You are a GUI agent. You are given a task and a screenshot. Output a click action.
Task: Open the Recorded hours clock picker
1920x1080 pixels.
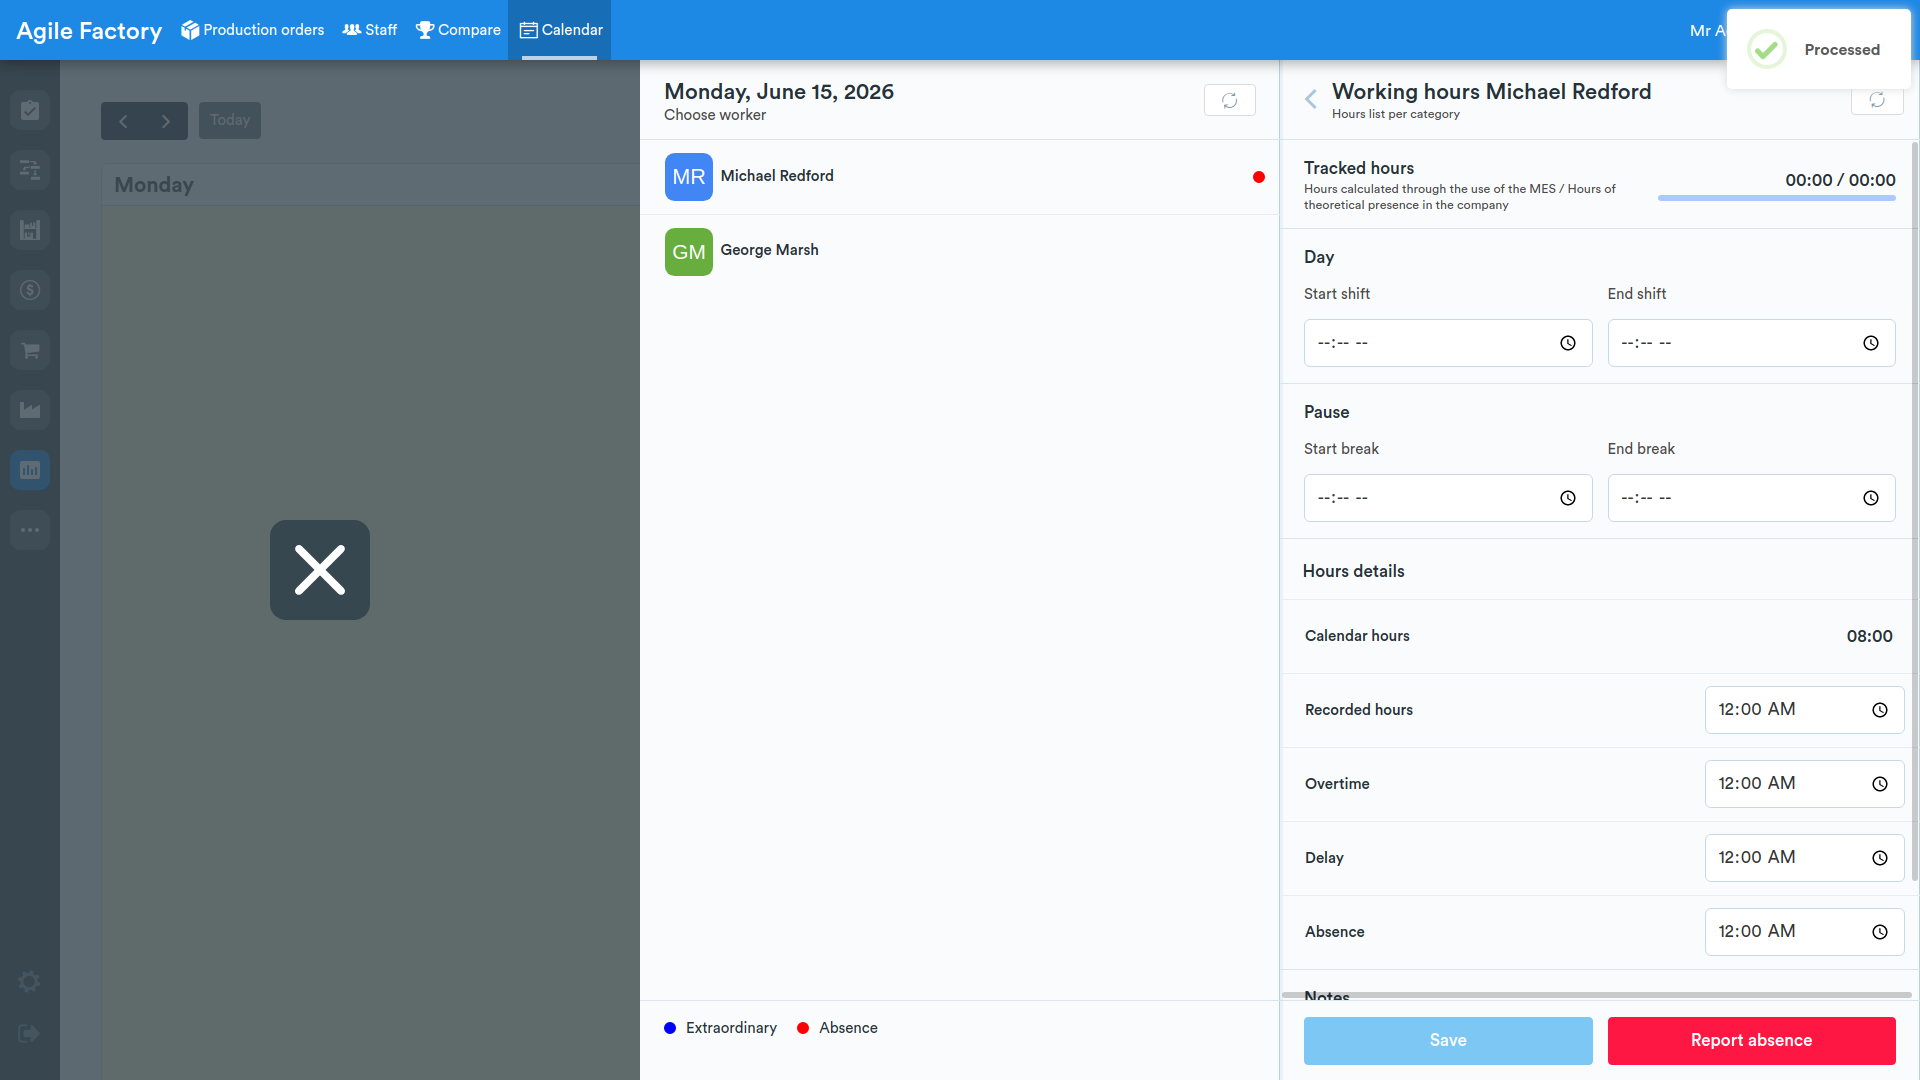(x=1880, y=710)
